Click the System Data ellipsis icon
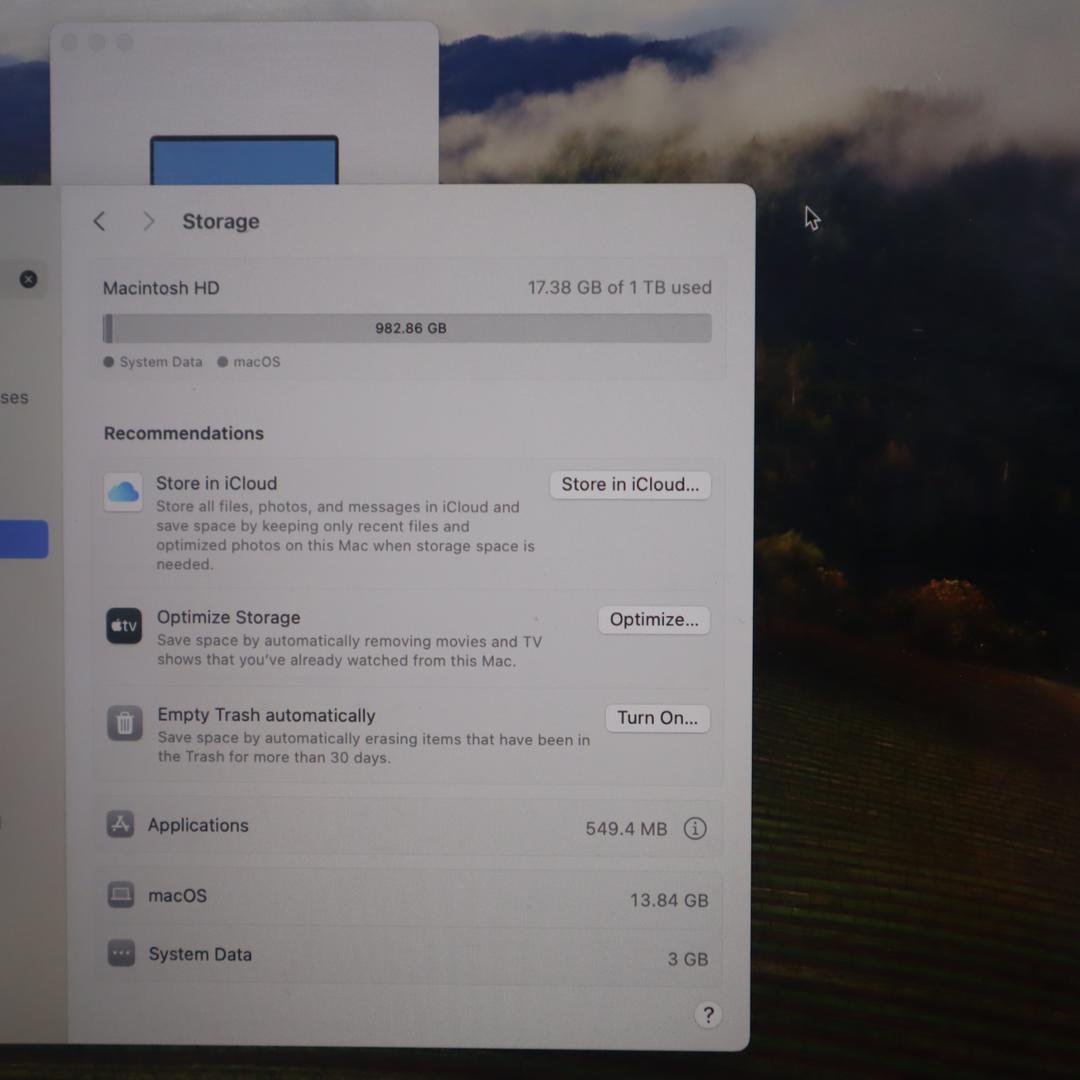Image resolution: width=1080 pixels, height=1080 pixels. [x=121, y=954]
